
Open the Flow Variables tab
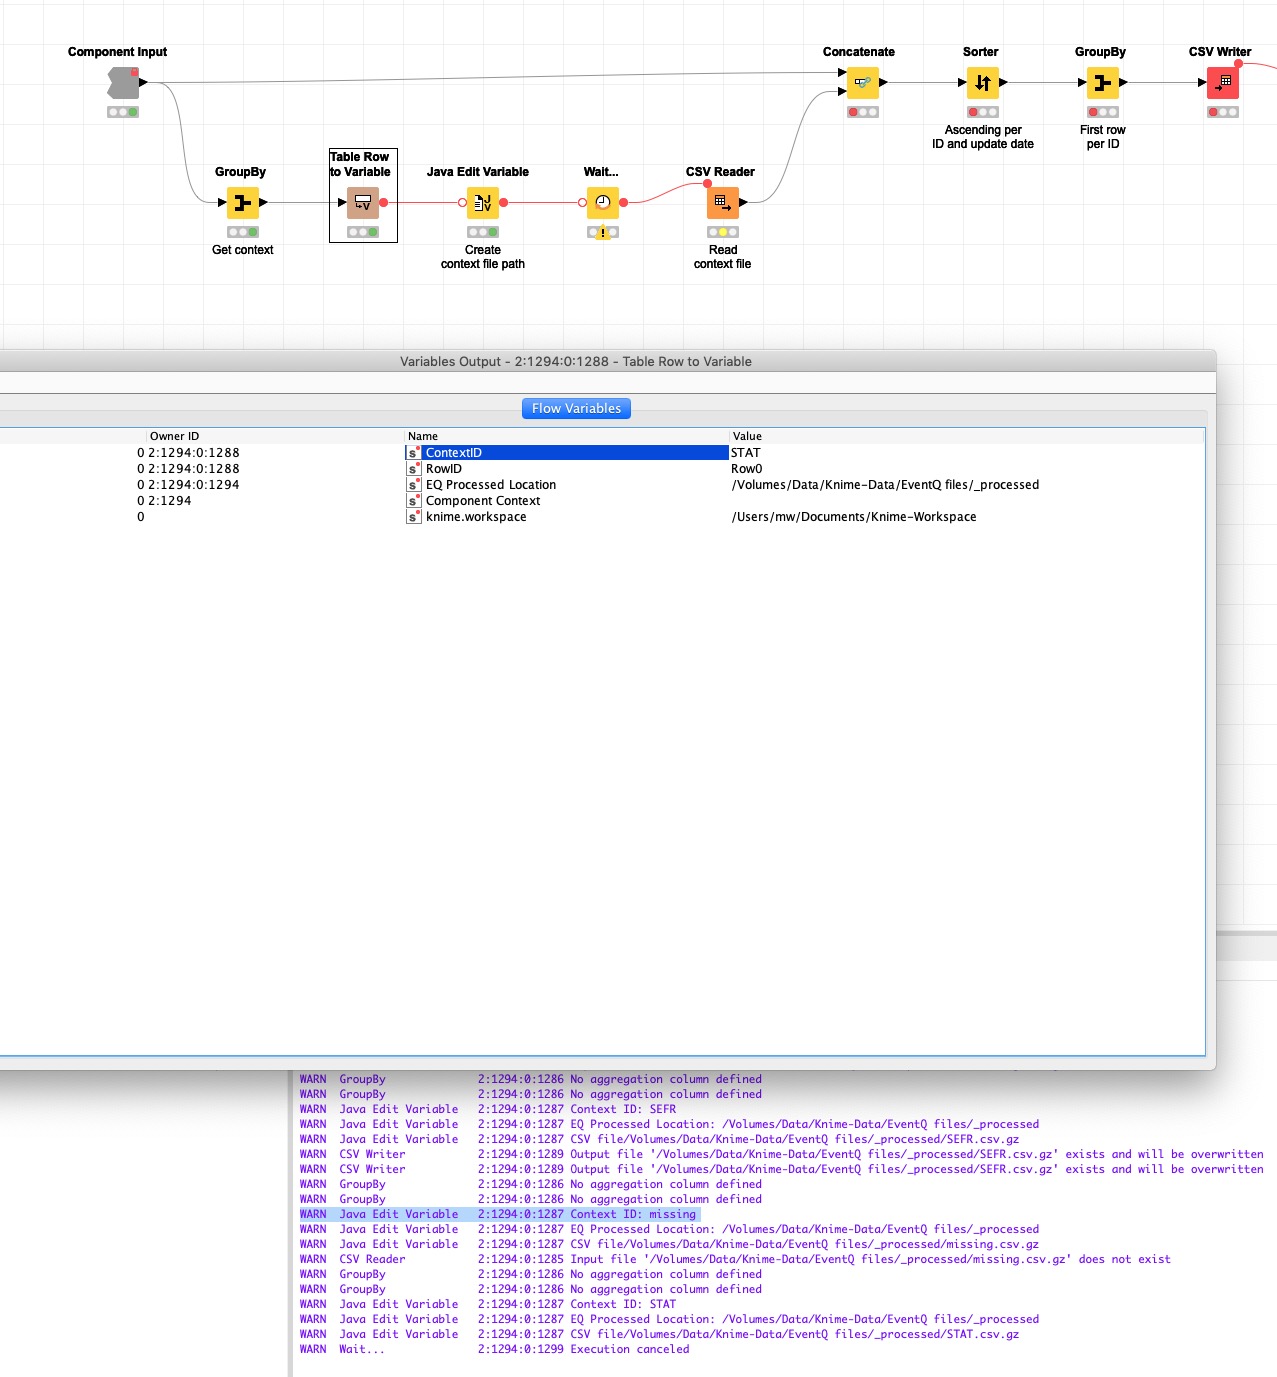(x=576, y=408)
